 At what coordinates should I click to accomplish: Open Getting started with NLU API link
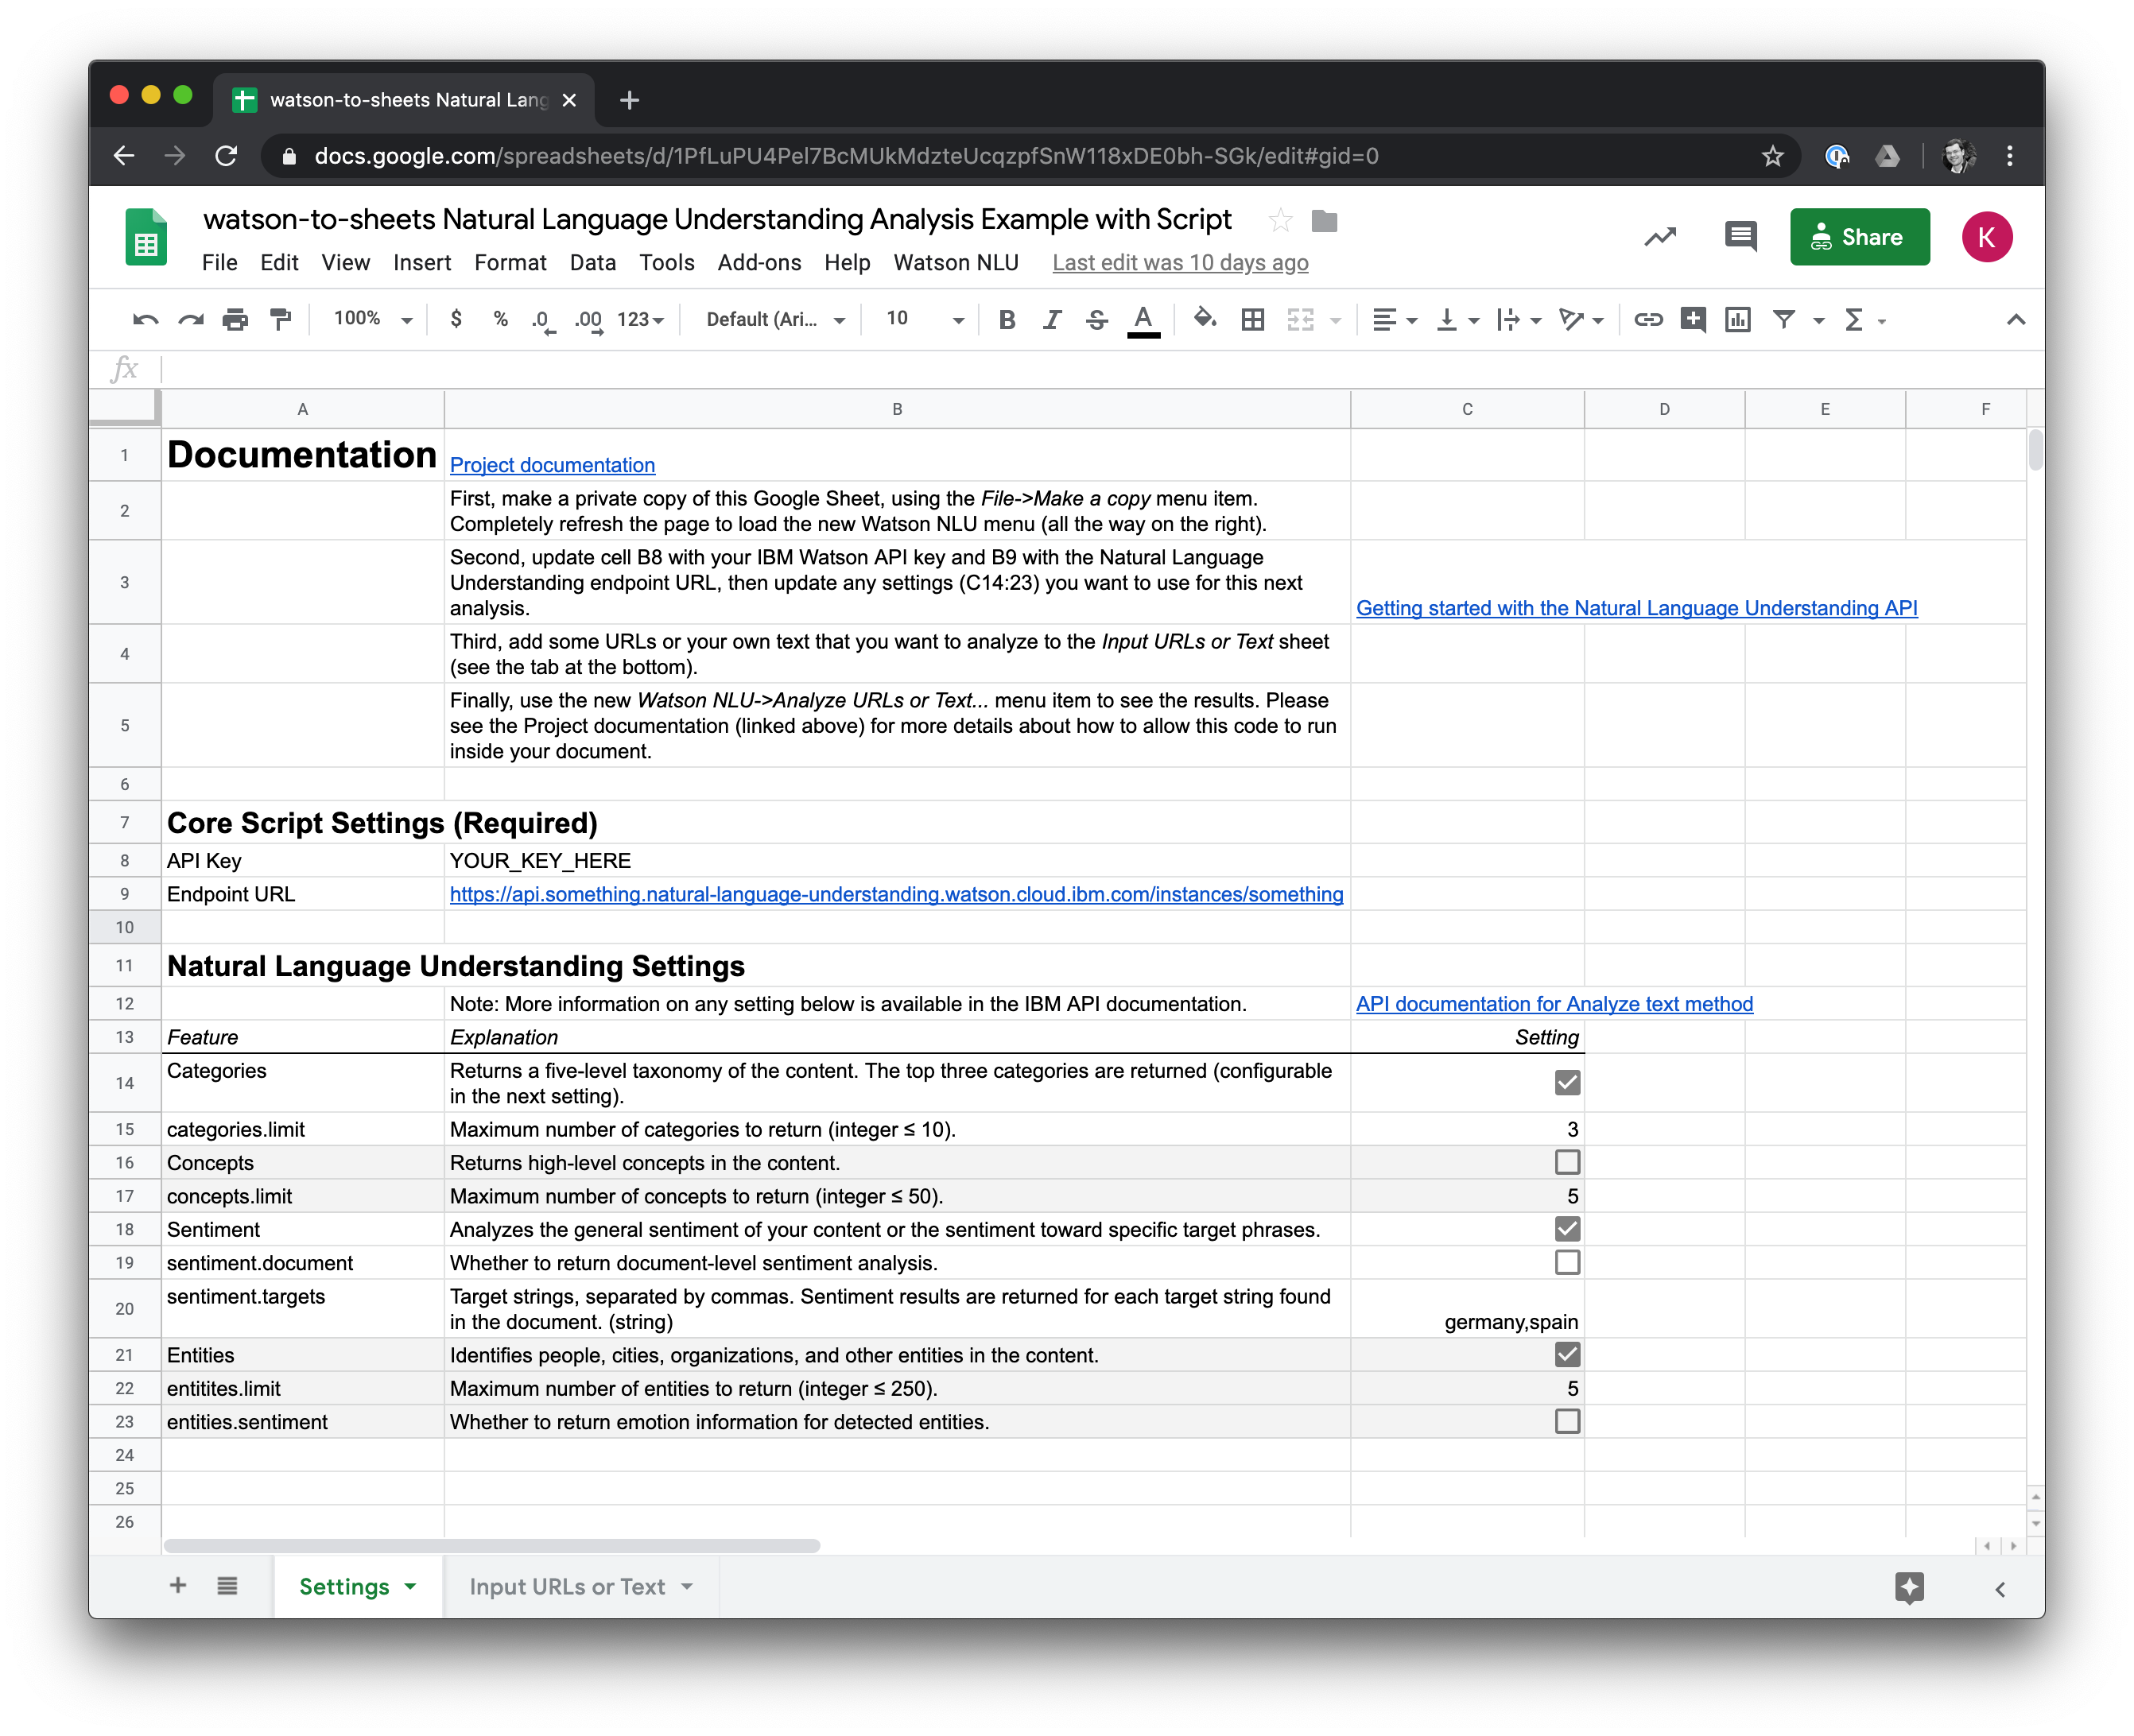coord(1636,608)
